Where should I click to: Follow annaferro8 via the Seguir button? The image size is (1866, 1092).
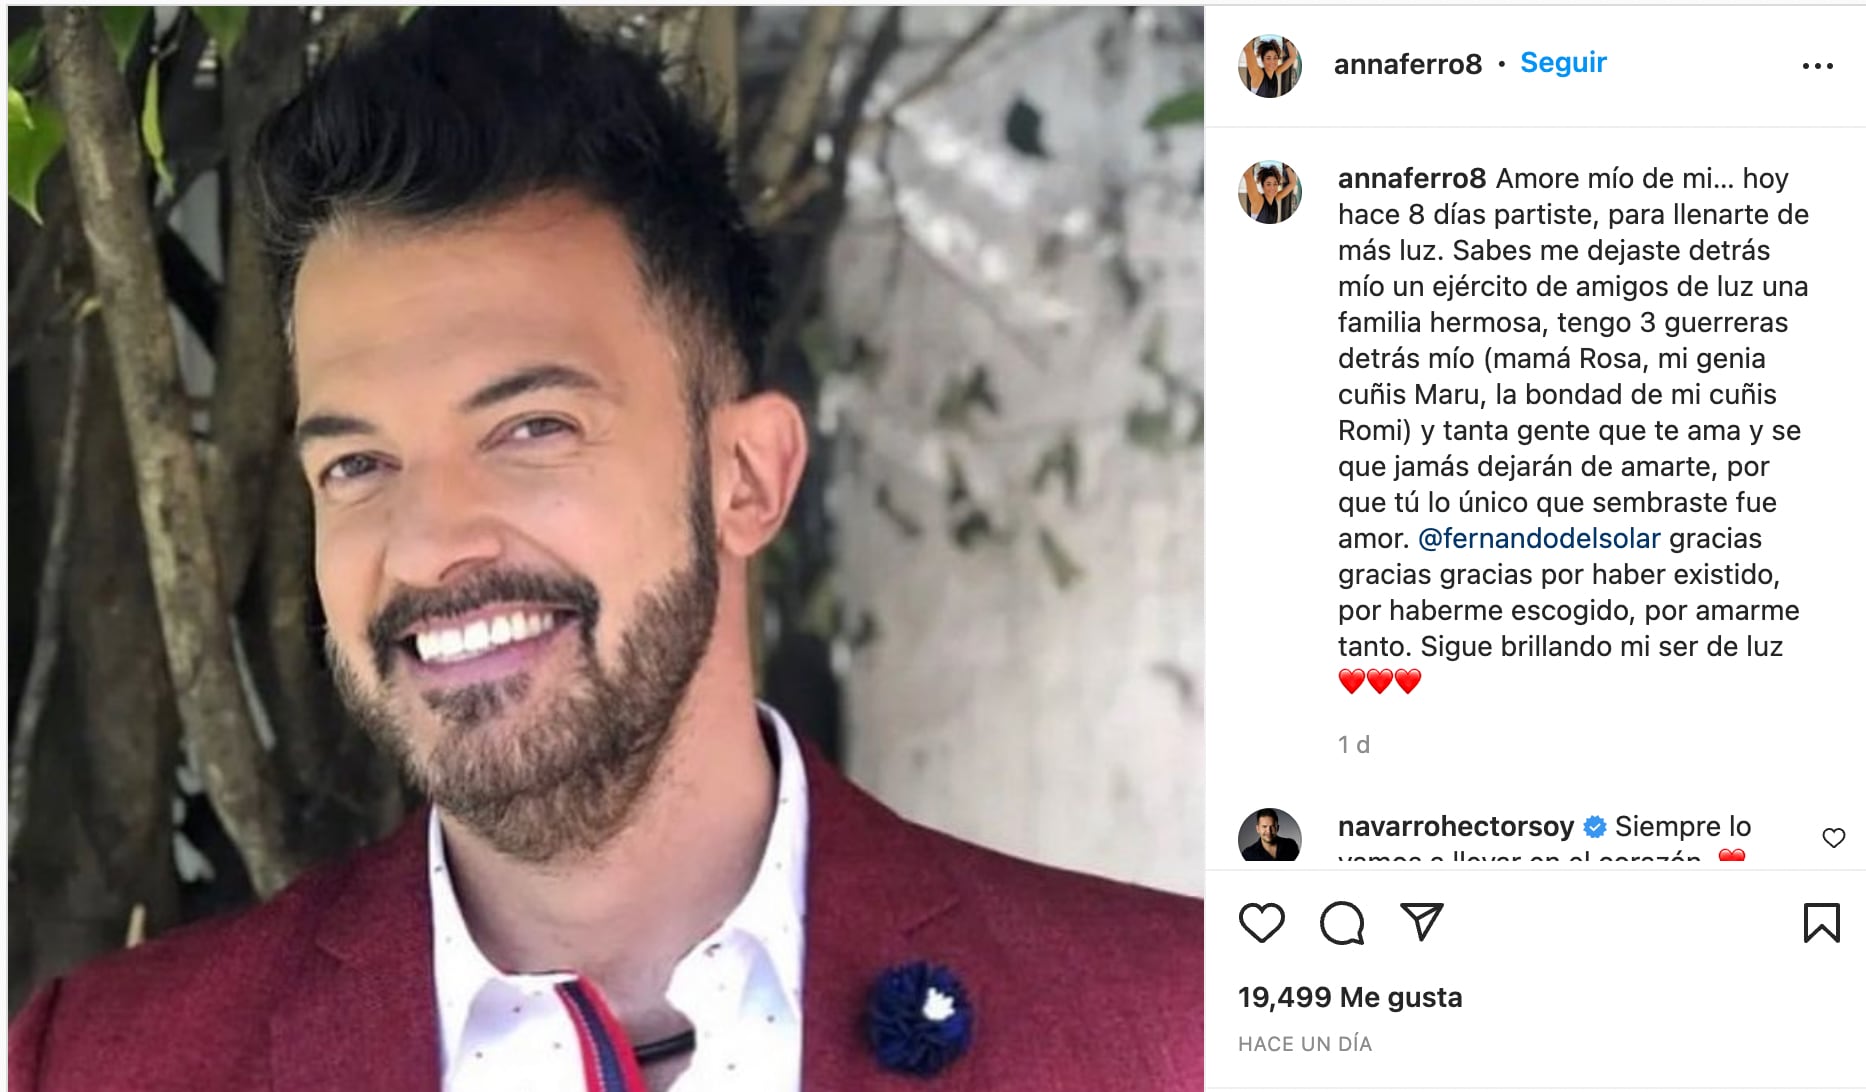[1563, 62]
